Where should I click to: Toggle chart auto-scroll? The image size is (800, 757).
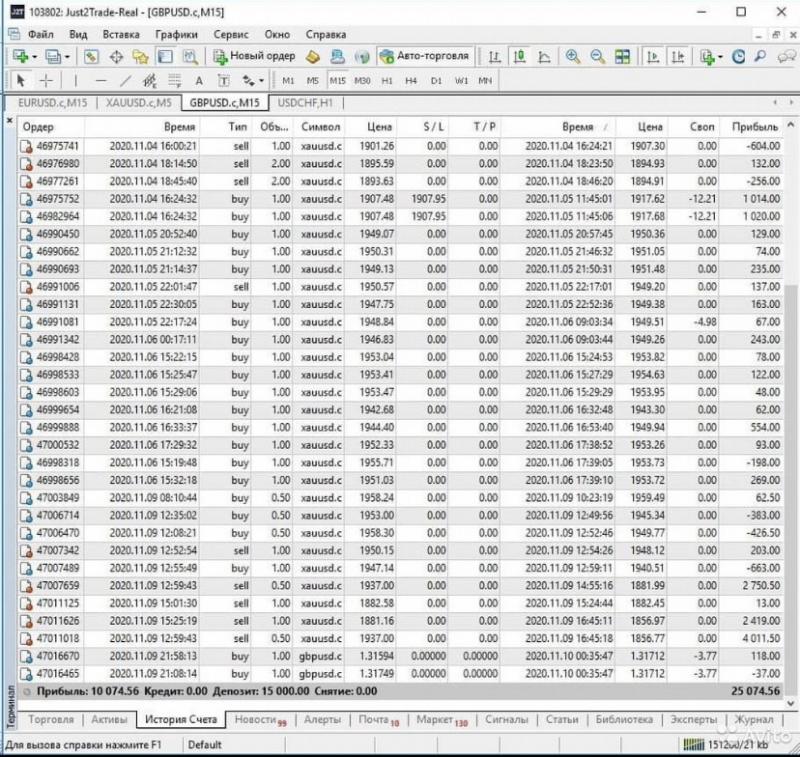(x=653, y=57)
